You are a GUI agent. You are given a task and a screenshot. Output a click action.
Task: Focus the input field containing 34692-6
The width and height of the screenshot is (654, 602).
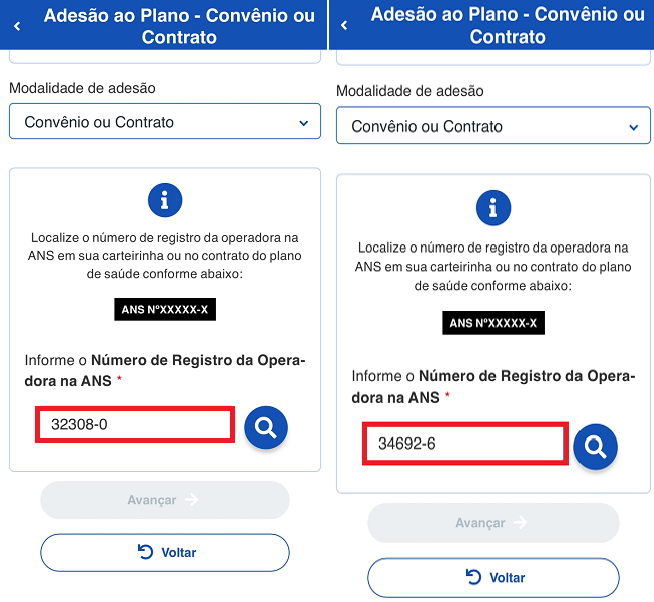(x=465, y=443)
